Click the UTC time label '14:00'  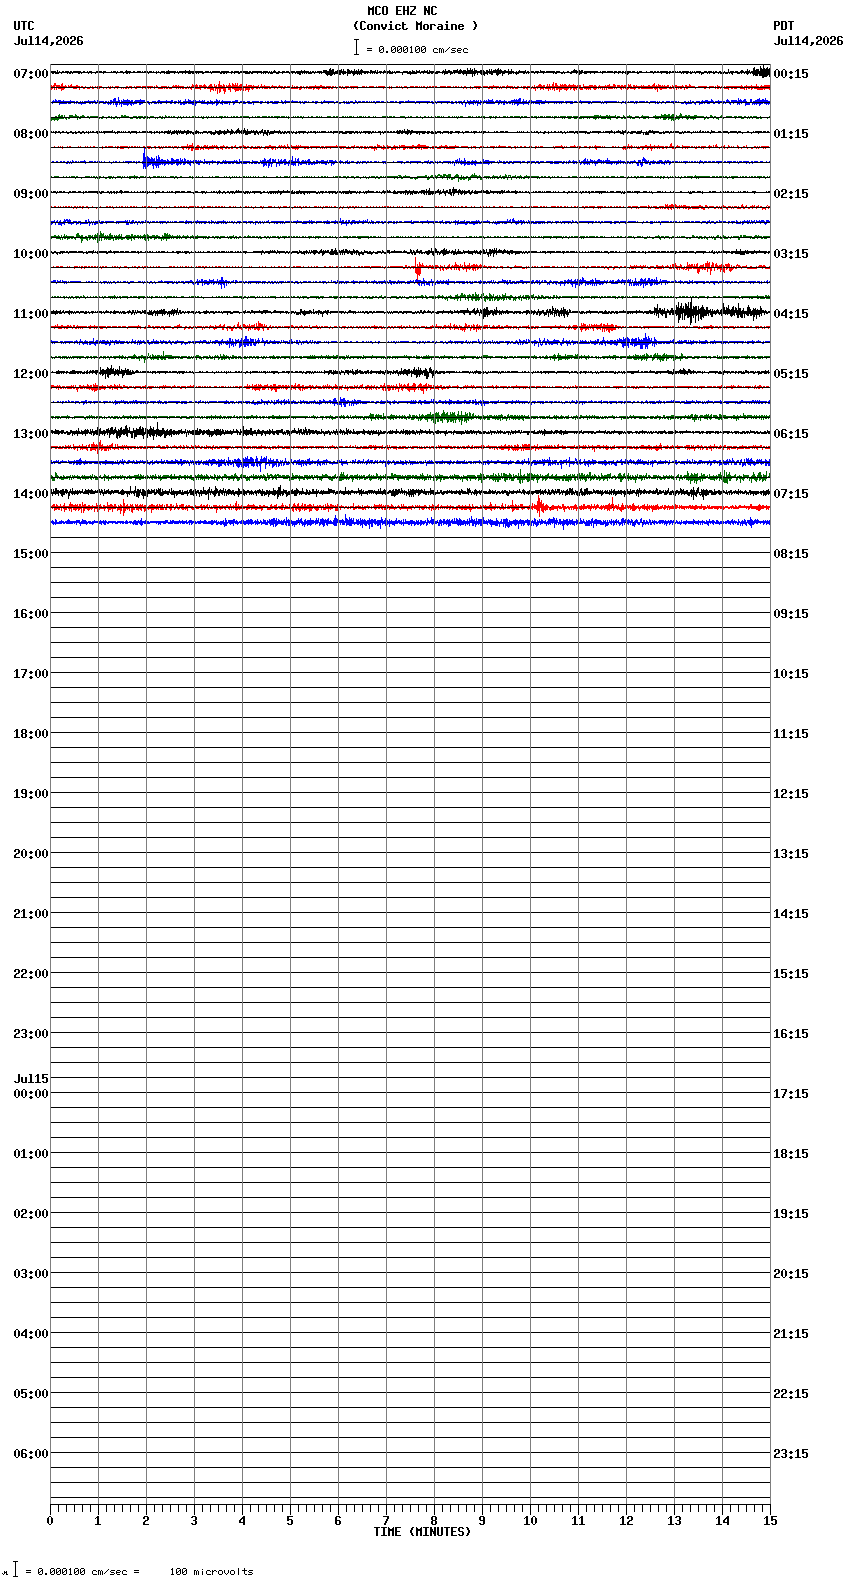coord(31,494)
